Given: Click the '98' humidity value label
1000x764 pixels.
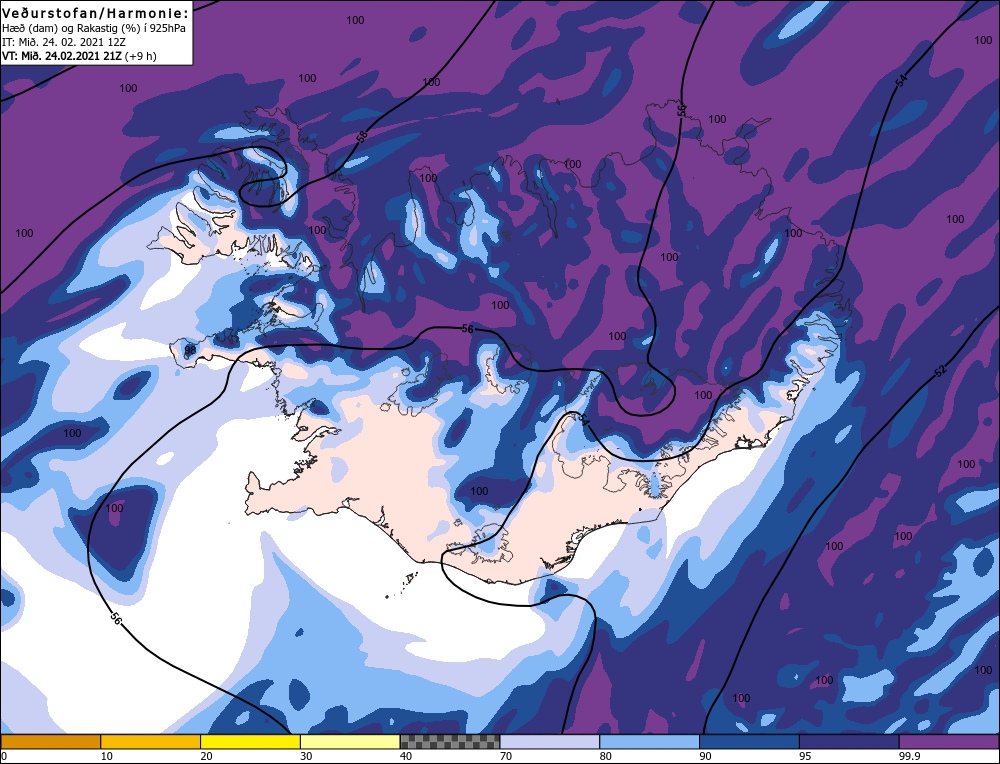Looking at the screenshot, I should 190,350.
